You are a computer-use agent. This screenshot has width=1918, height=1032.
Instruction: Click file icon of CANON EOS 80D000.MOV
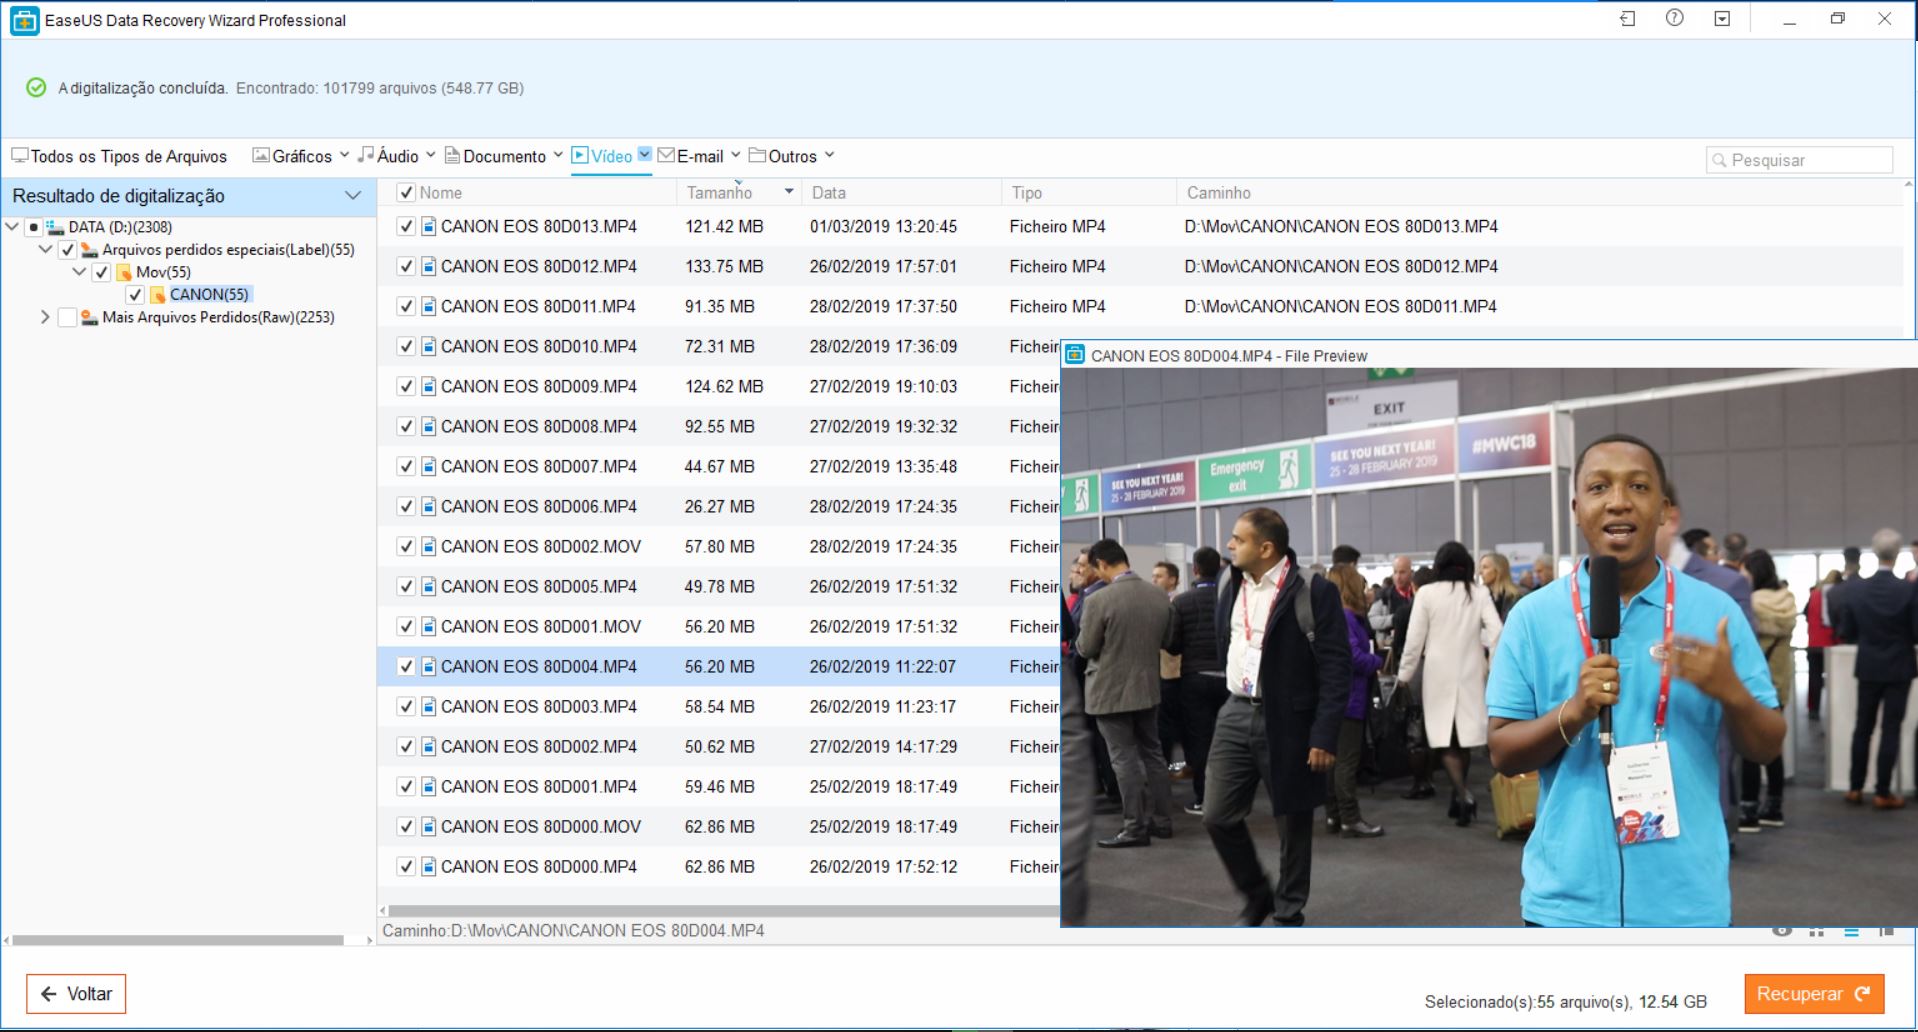428,826
